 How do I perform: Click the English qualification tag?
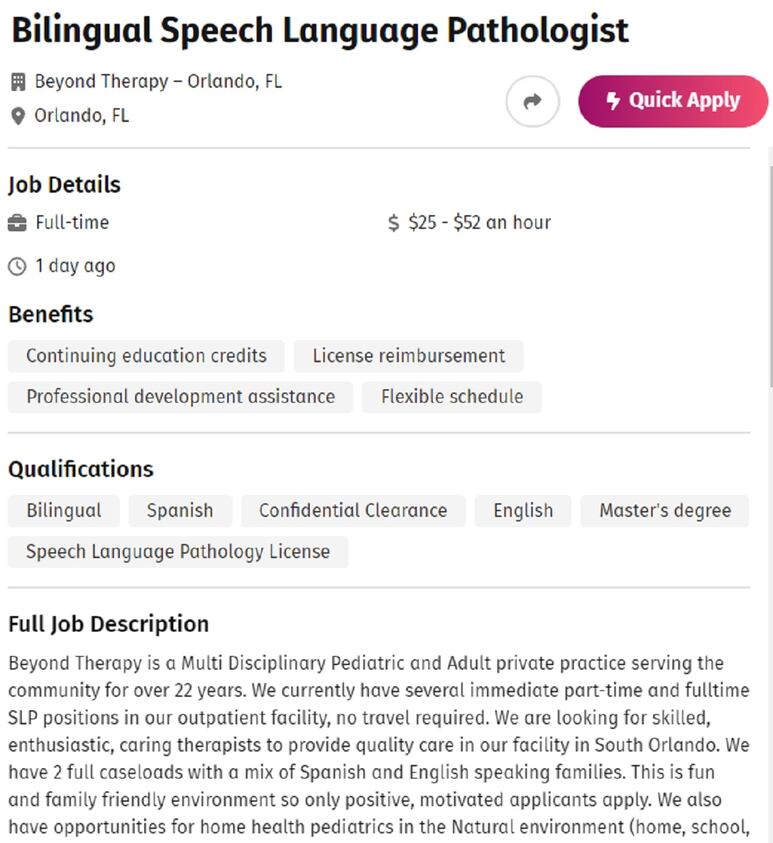point(523,511)
